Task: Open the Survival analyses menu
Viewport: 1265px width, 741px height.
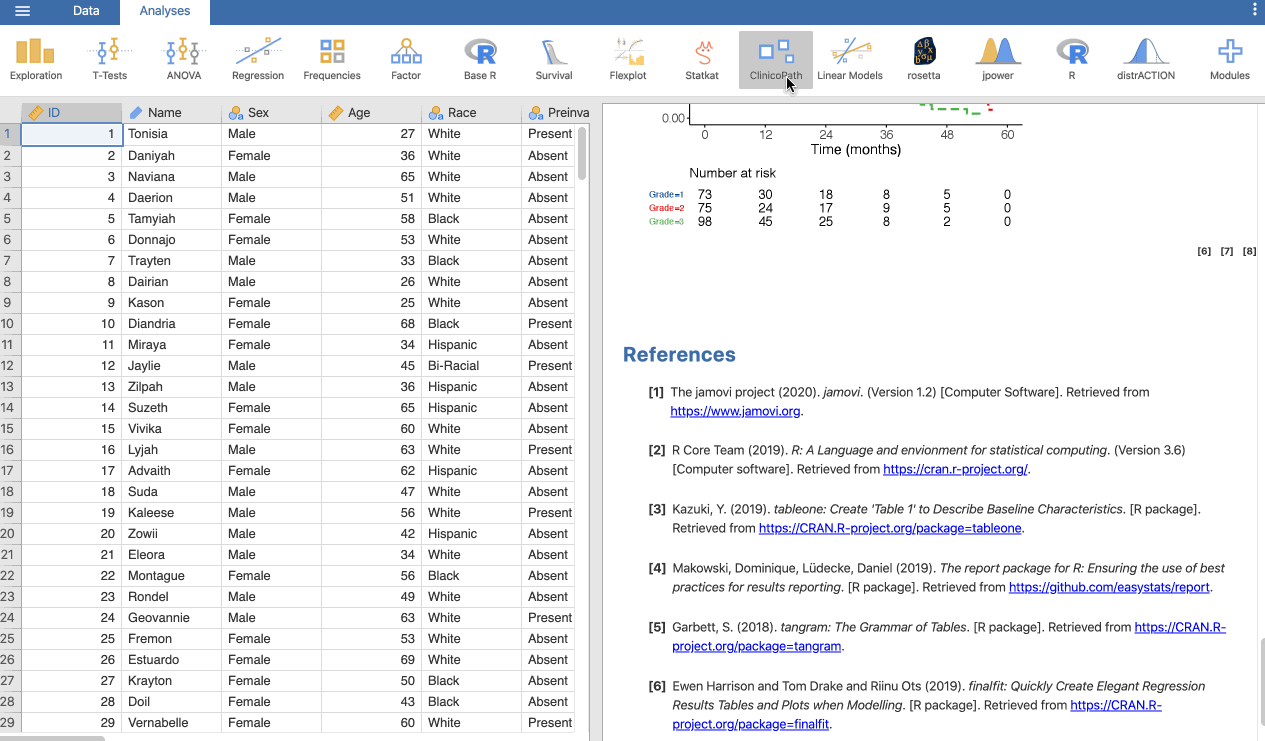Action: coord(554,60)
